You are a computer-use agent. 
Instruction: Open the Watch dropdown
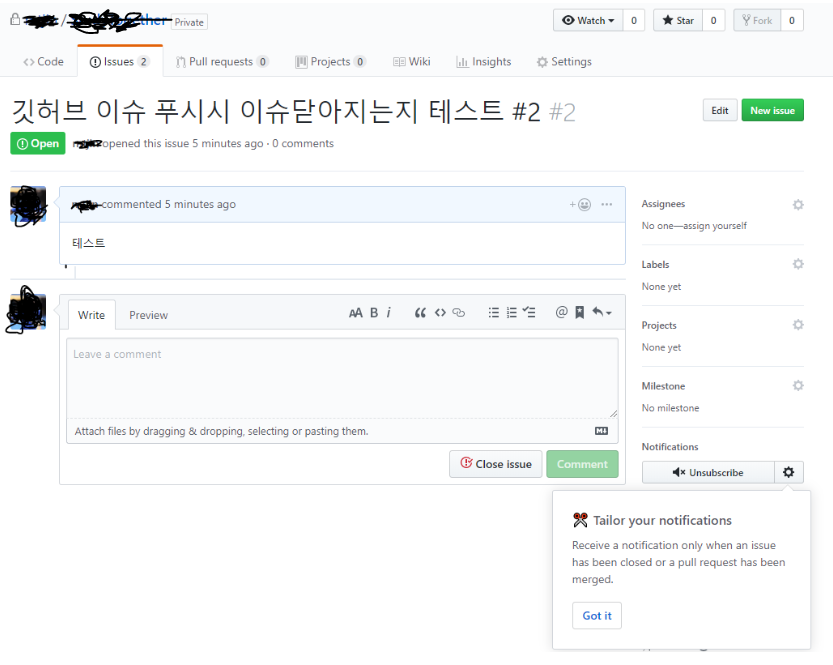click(588, 20)
